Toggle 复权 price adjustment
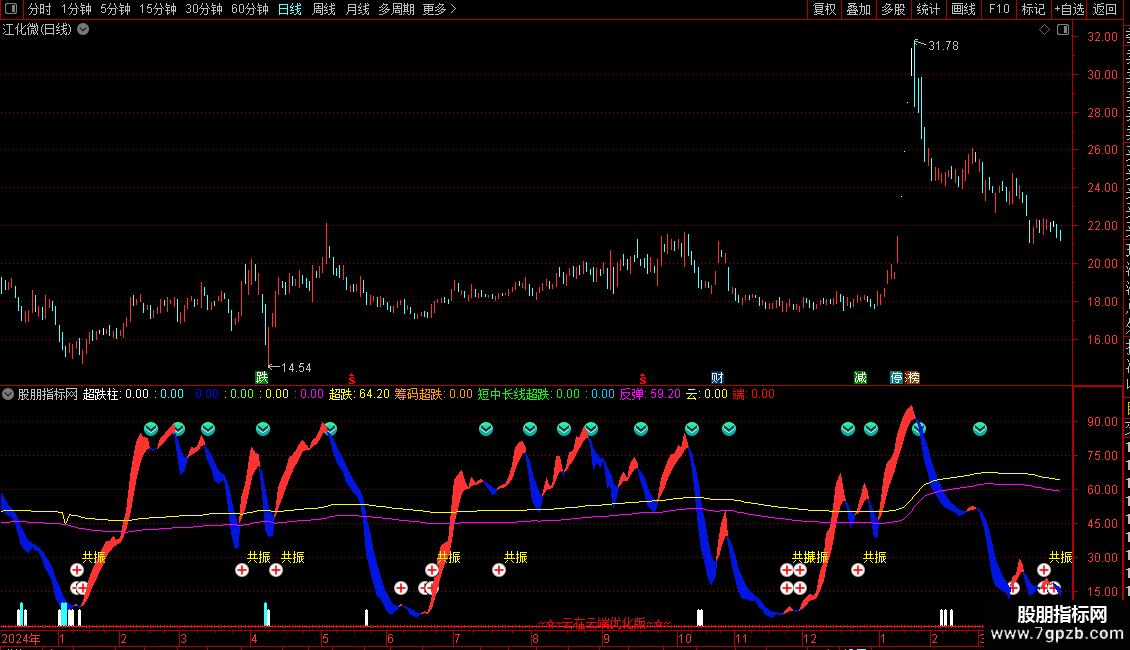The image size is (1130, 650). tap(824, 9)
